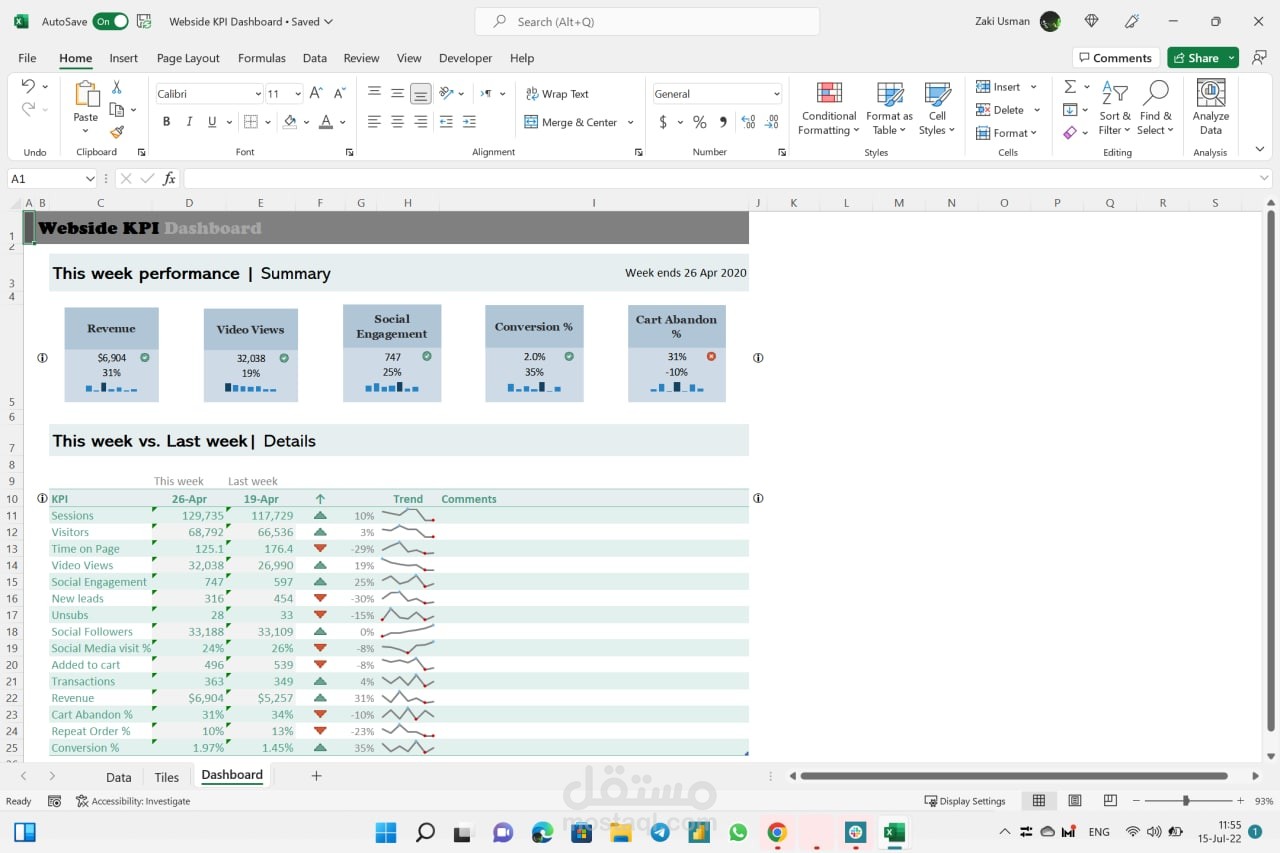Switch to the Tiles sheet tab
1280x853 pixels.
coord(167,777)
